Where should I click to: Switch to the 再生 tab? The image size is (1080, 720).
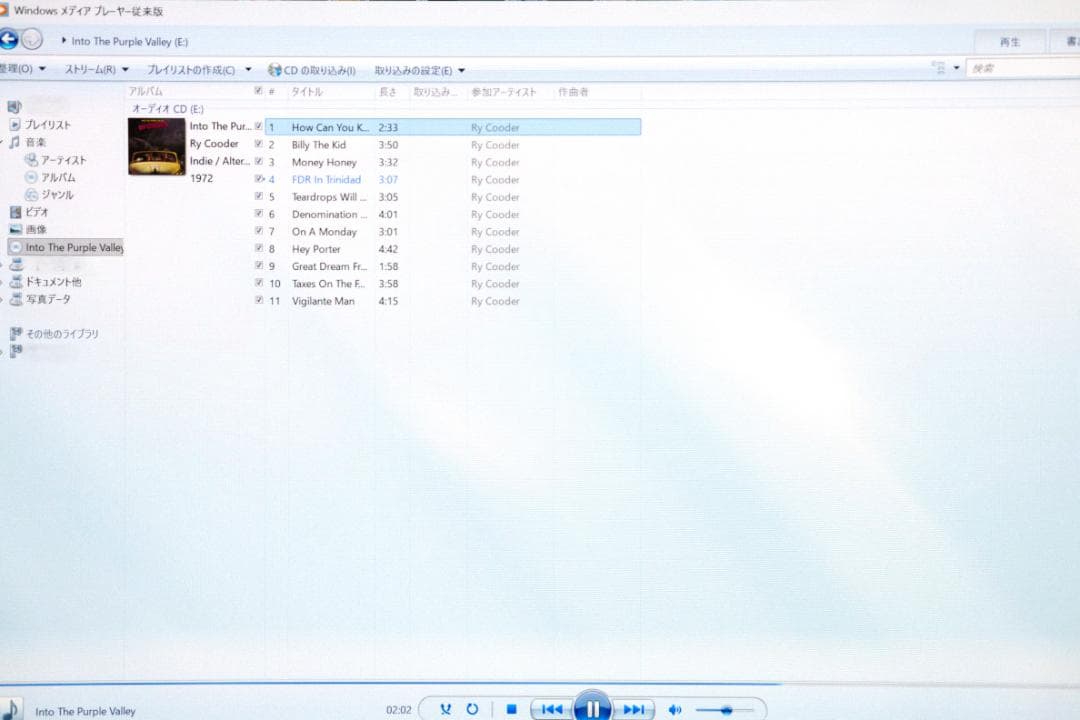tap(1010, 42)
